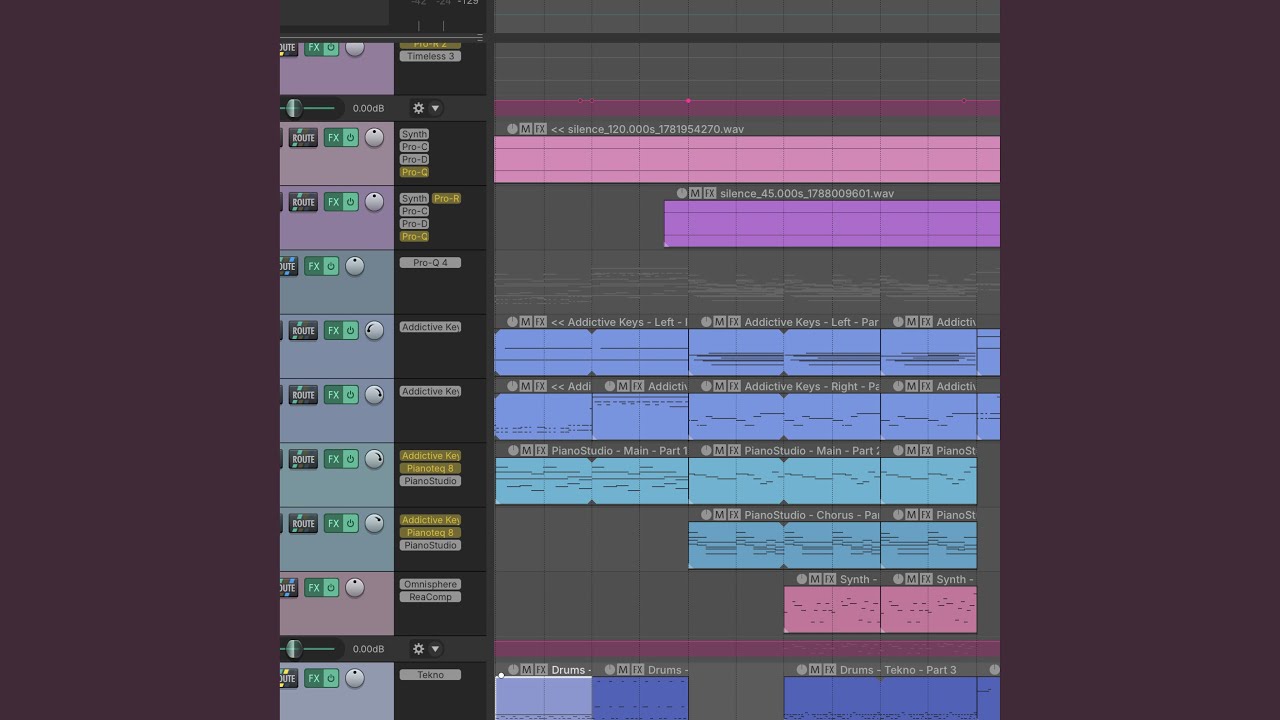Open item FX on Drums - Tekno - Part 3
1280x720 pixels.
[x=829, y=670]
